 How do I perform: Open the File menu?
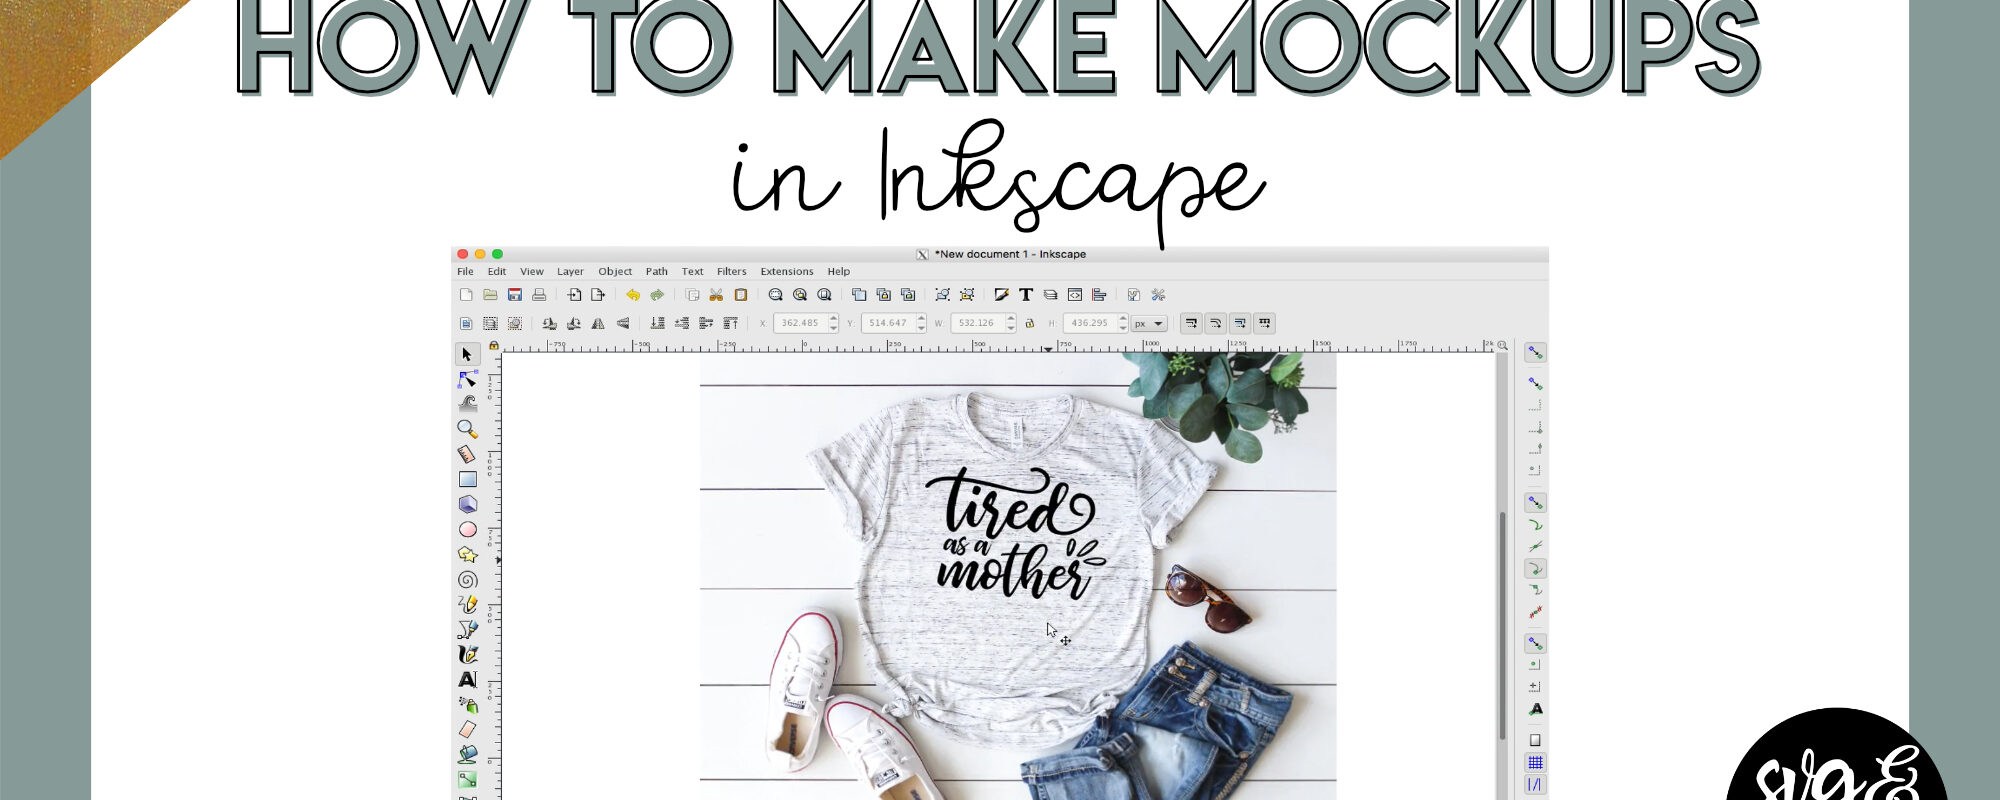coord(465,271)
